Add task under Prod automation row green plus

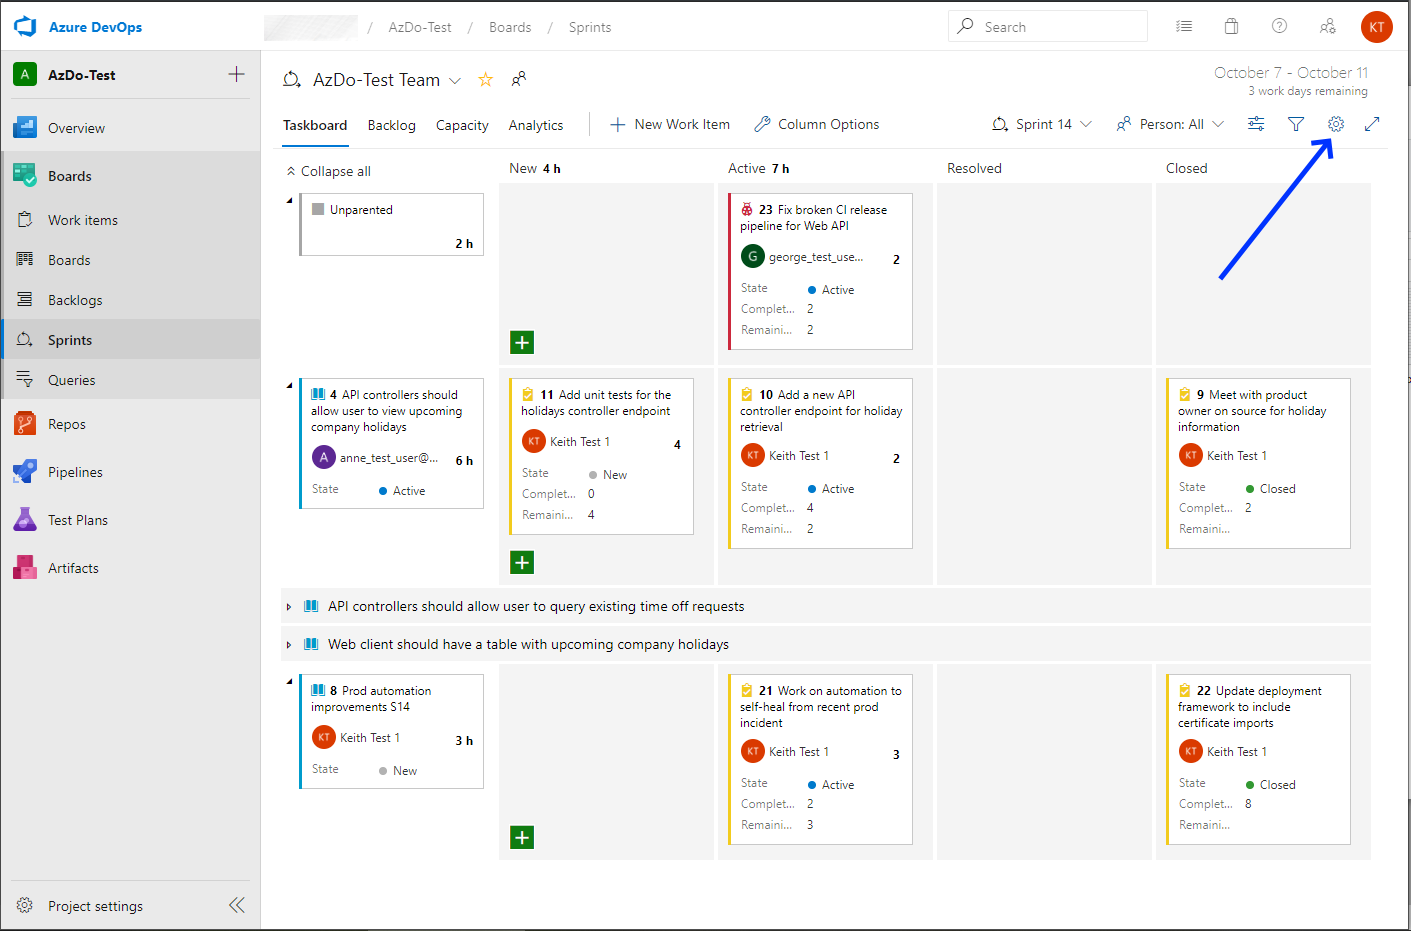[522, 837]
